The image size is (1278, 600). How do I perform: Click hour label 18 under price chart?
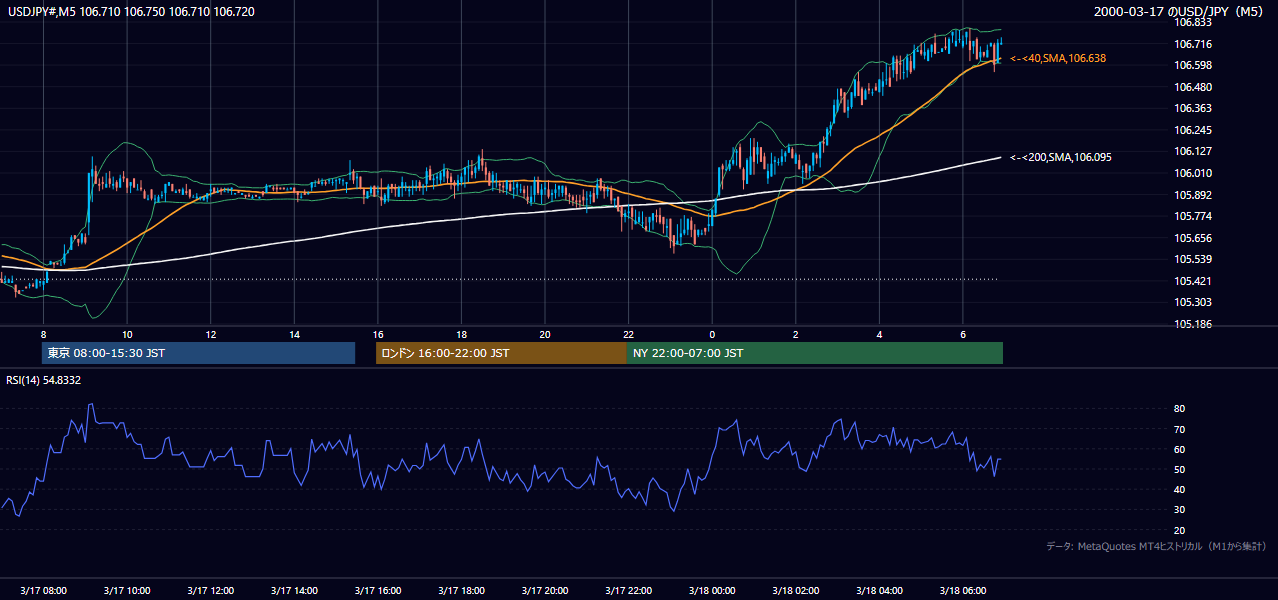pyautogui.click(x=461, y=334)
